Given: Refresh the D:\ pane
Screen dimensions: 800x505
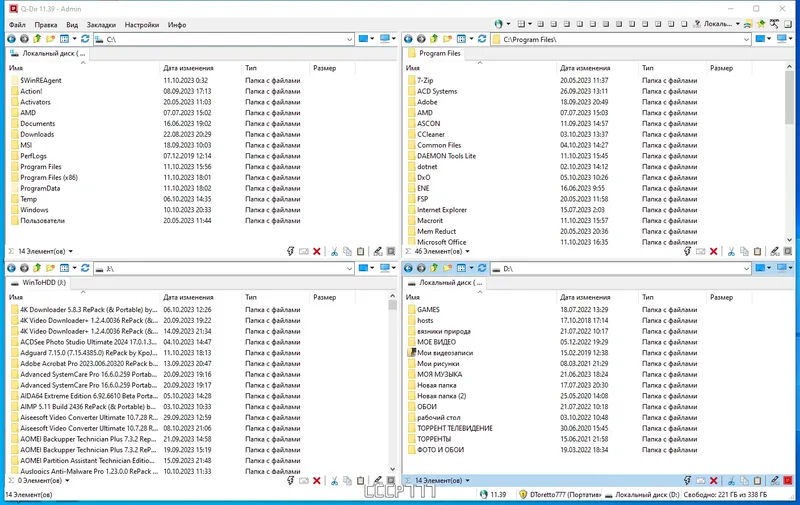Looking at the screenshot, I should tap(482, 268).
